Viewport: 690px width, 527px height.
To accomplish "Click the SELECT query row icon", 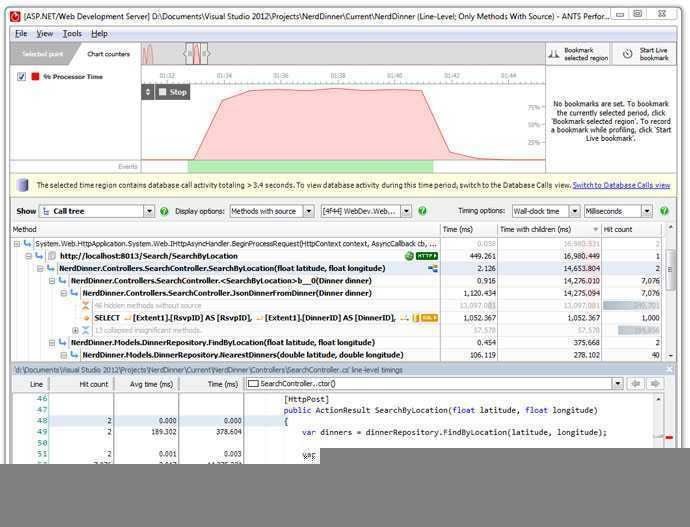I will [x=86, y=318].
